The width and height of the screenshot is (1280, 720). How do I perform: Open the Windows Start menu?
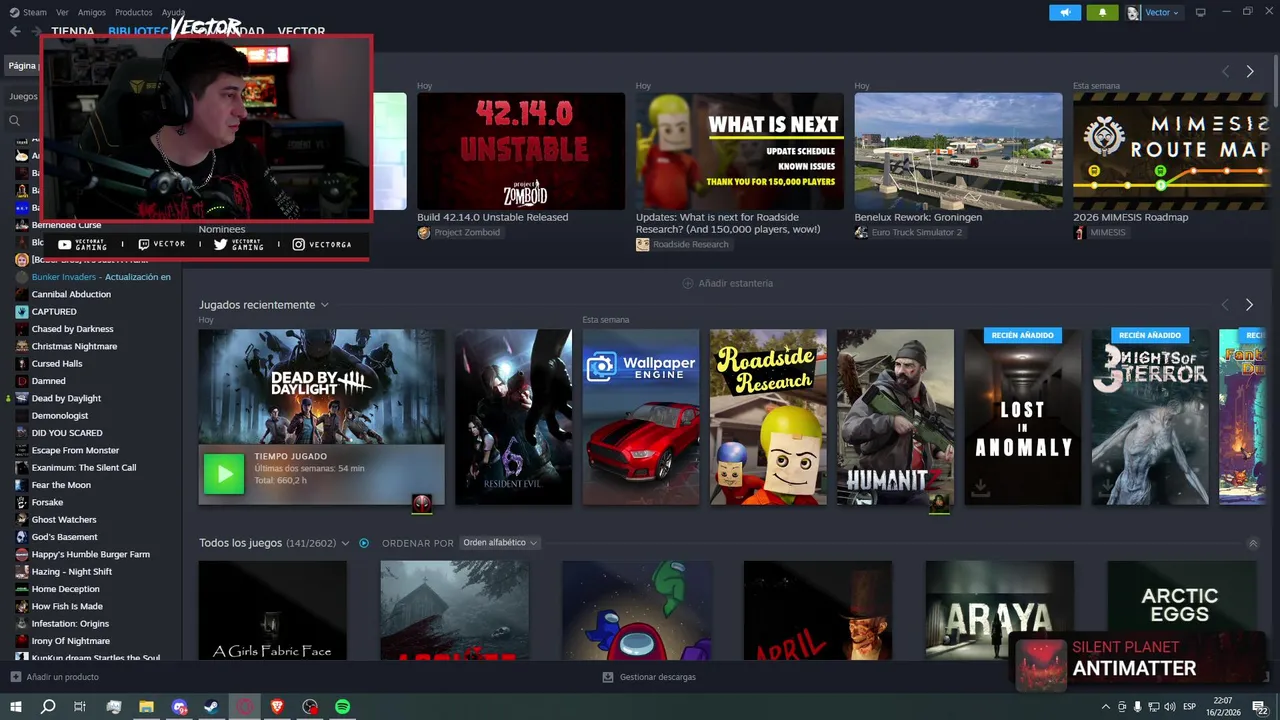15,706
